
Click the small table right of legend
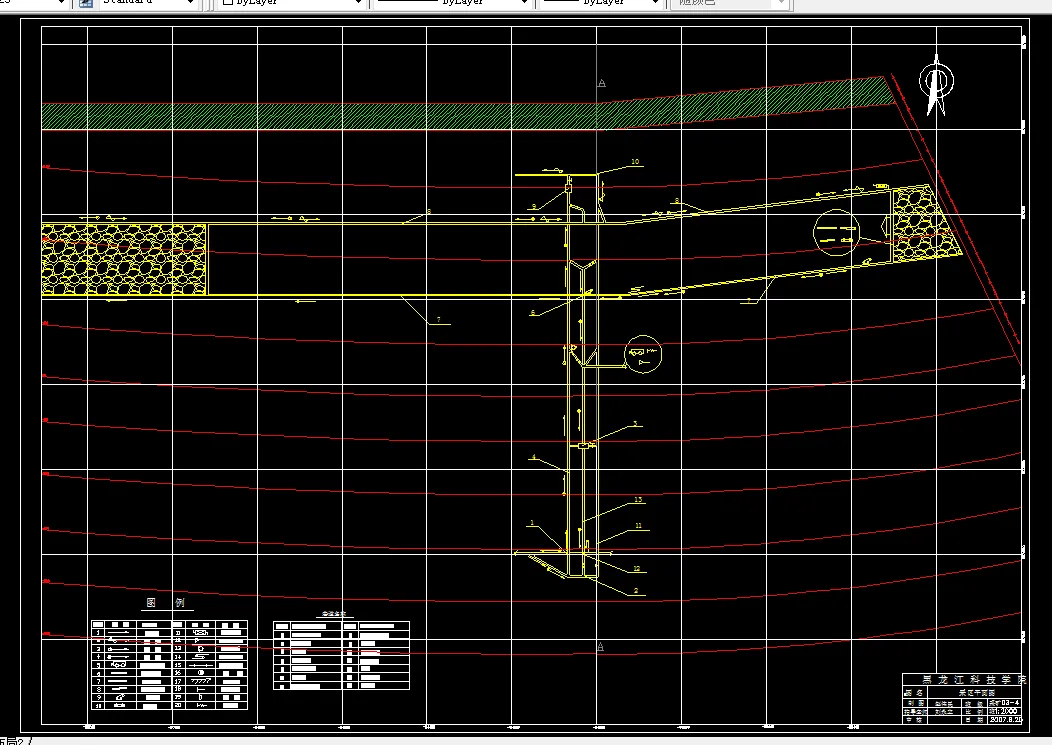coord(341,655)
